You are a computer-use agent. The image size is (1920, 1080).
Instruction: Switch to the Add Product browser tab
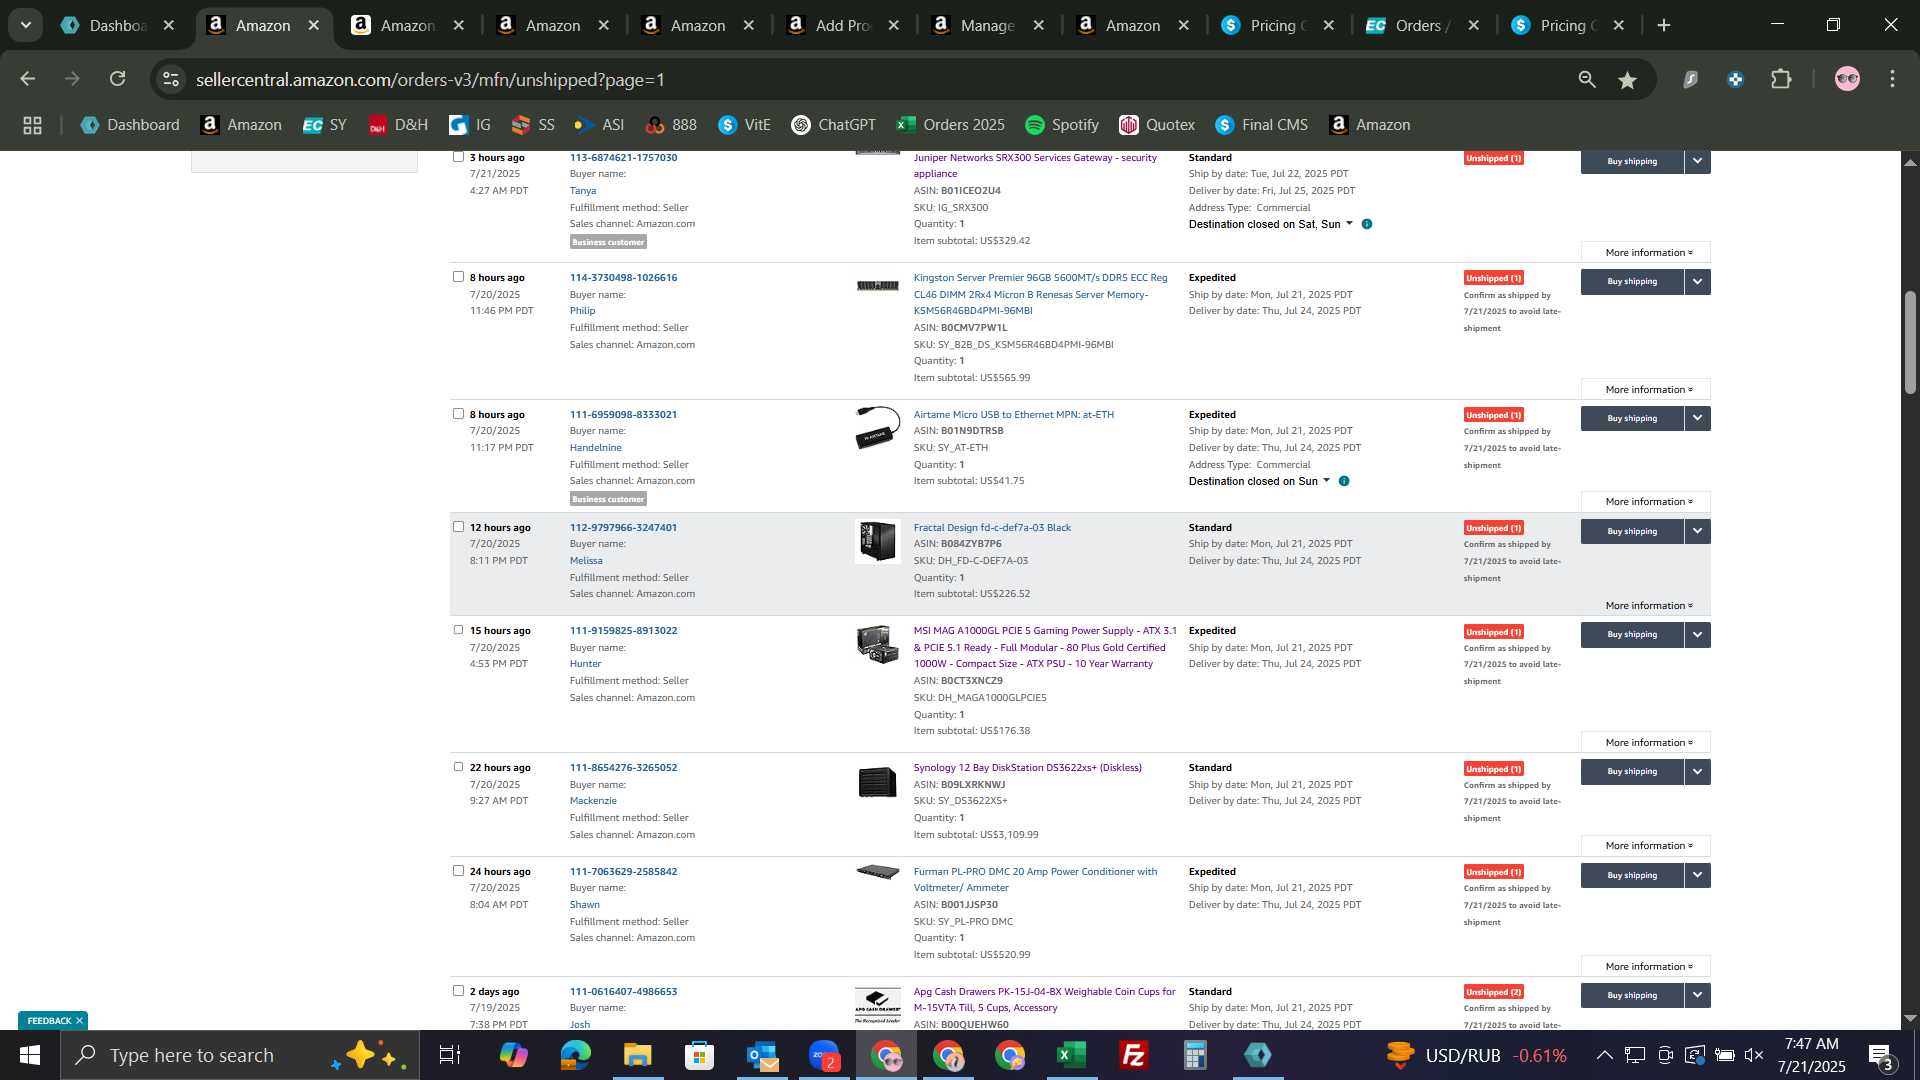pyautogui.click(x=844, y=25)
